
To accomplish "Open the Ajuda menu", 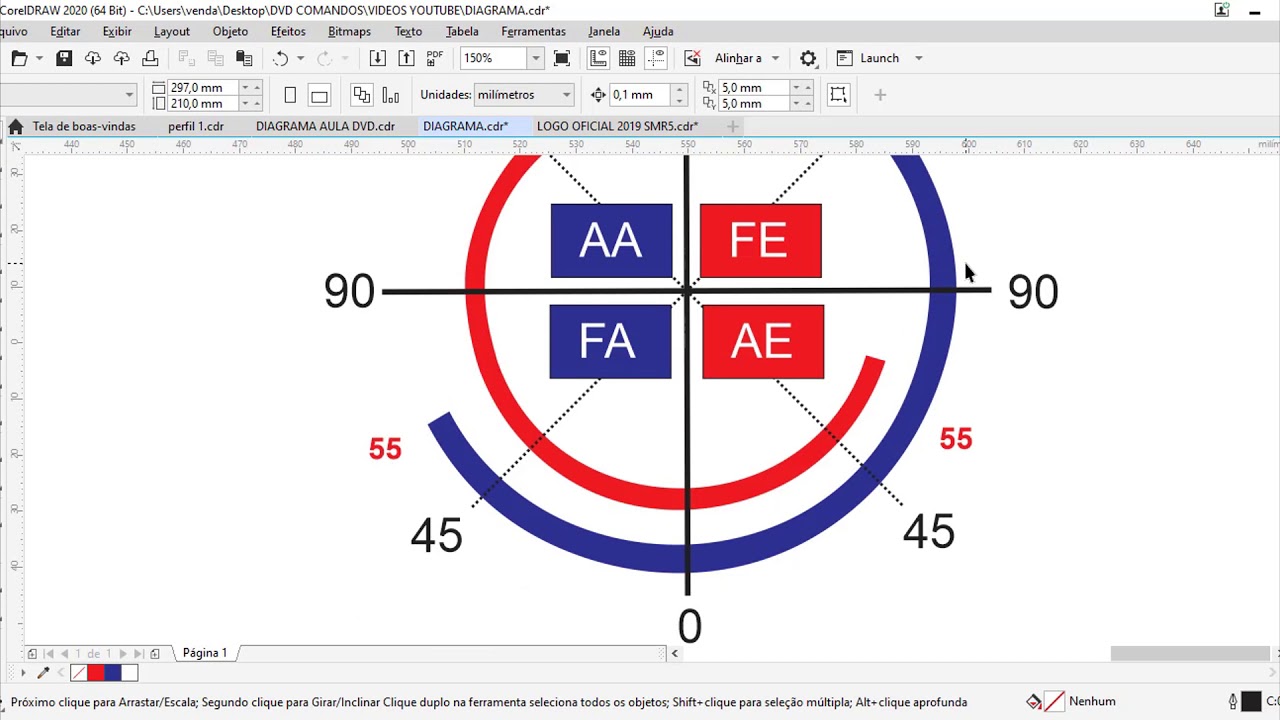I will coord(658,32).
